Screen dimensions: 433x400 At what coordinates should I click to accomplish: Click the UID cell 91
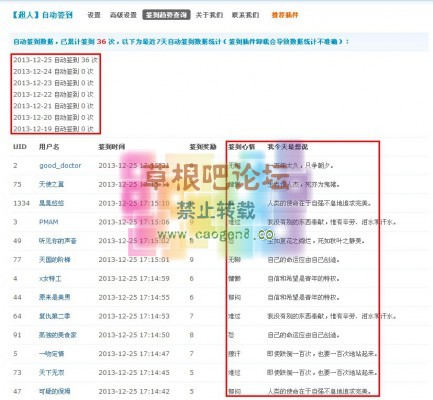coord(17,335)
